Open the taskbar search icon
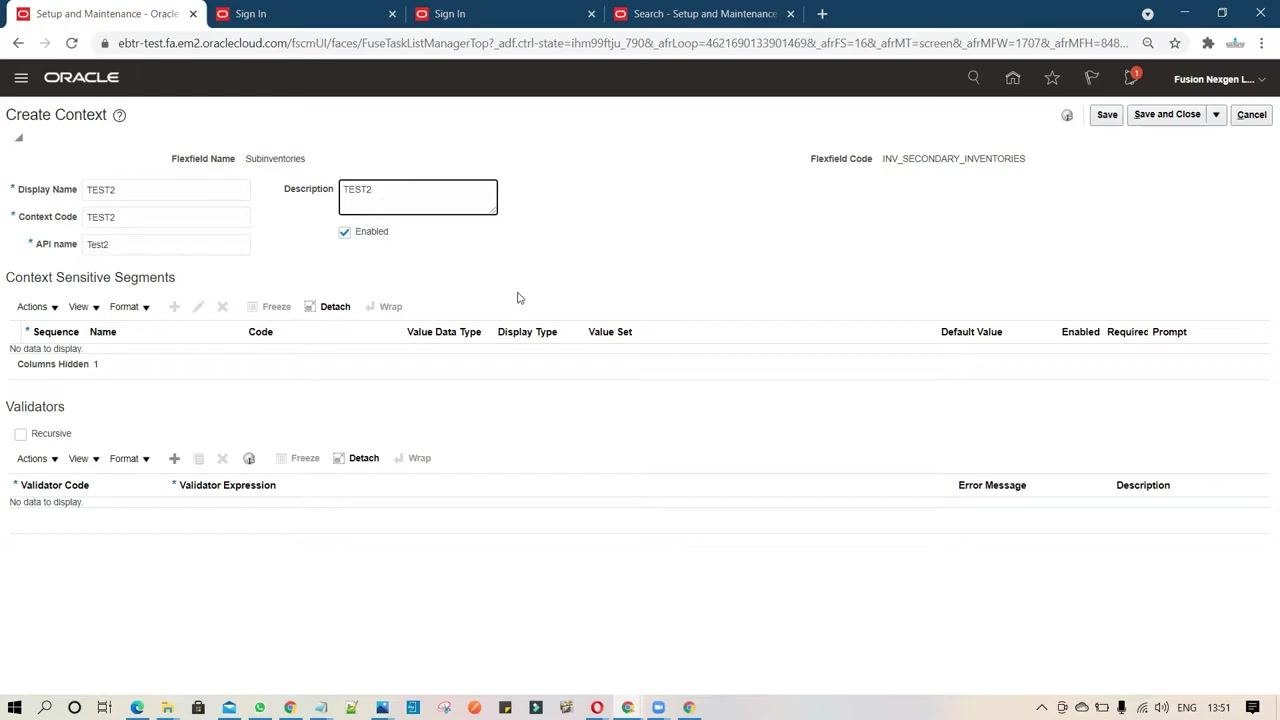The width and height of the screenshot is (1280, 720). coord(45,708)
